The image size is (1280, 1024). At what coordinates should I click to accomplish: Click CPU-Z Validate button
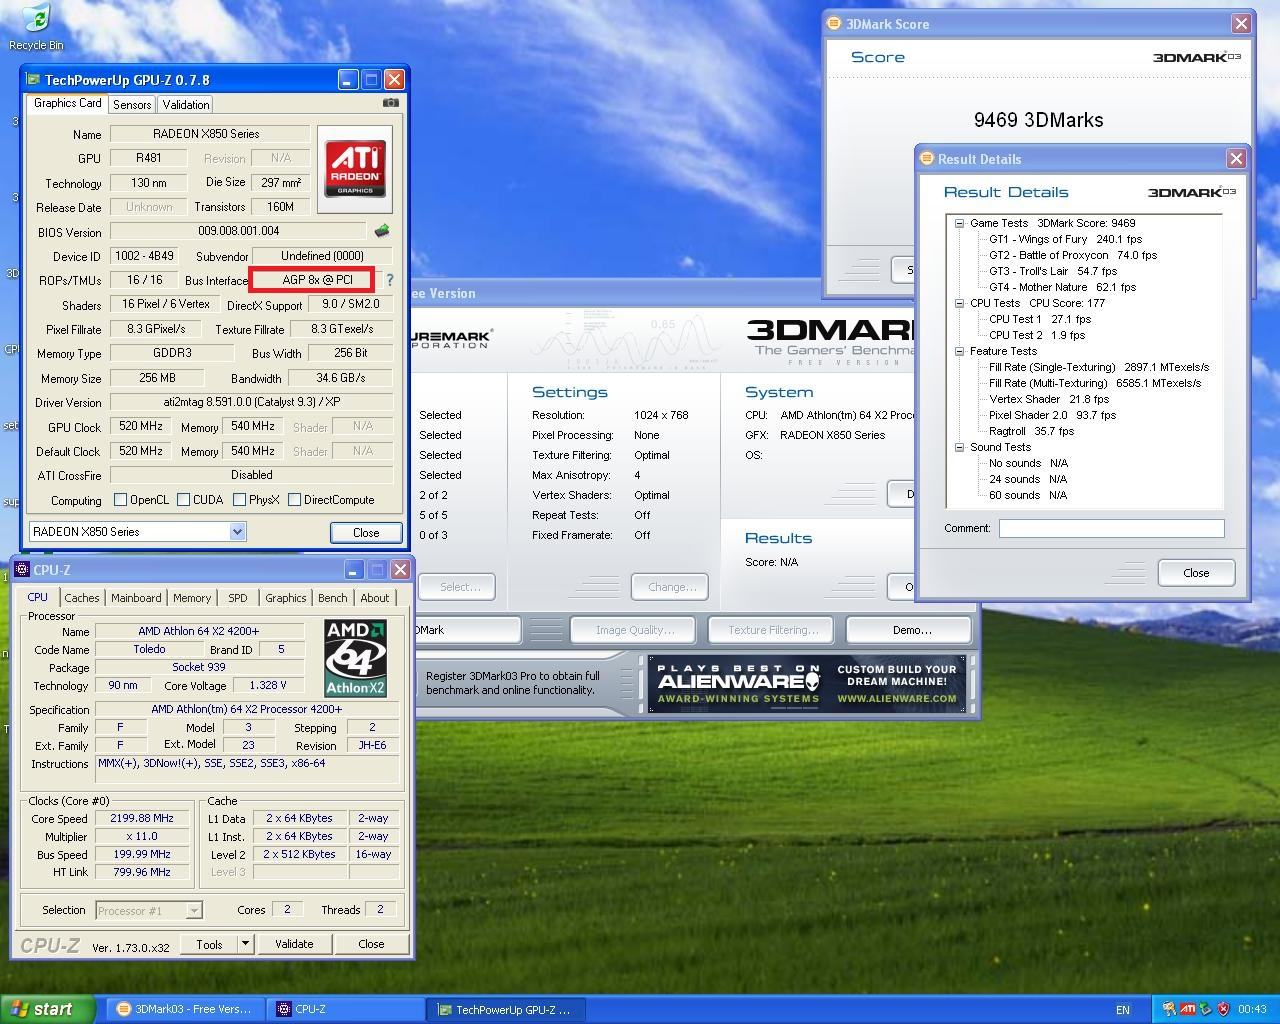coord(294,944)
